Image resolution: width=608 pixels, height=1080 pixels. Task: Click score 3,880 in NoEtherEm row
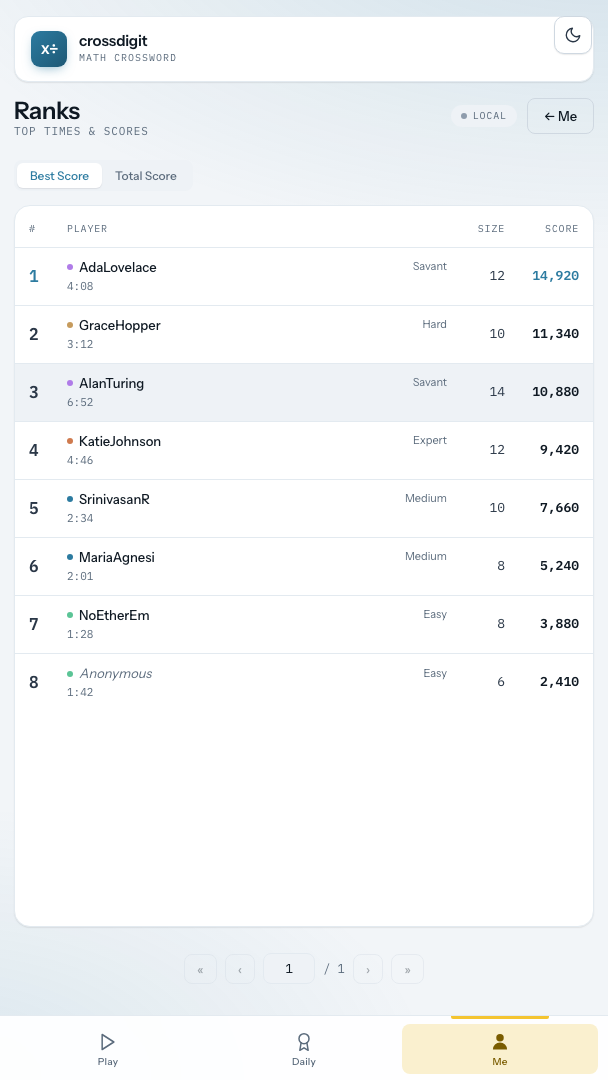(559, 623)
